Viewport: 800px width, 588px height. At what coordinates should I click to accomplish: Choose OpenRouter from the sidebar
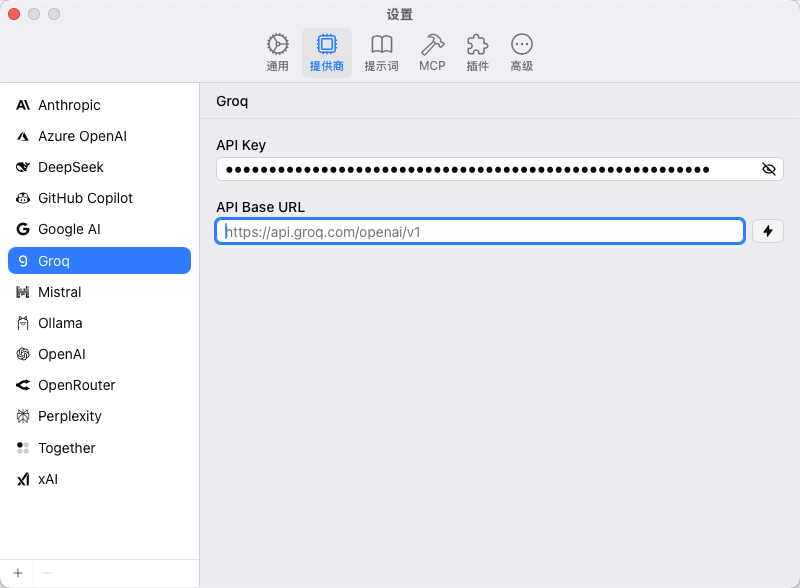coord(76,385)
